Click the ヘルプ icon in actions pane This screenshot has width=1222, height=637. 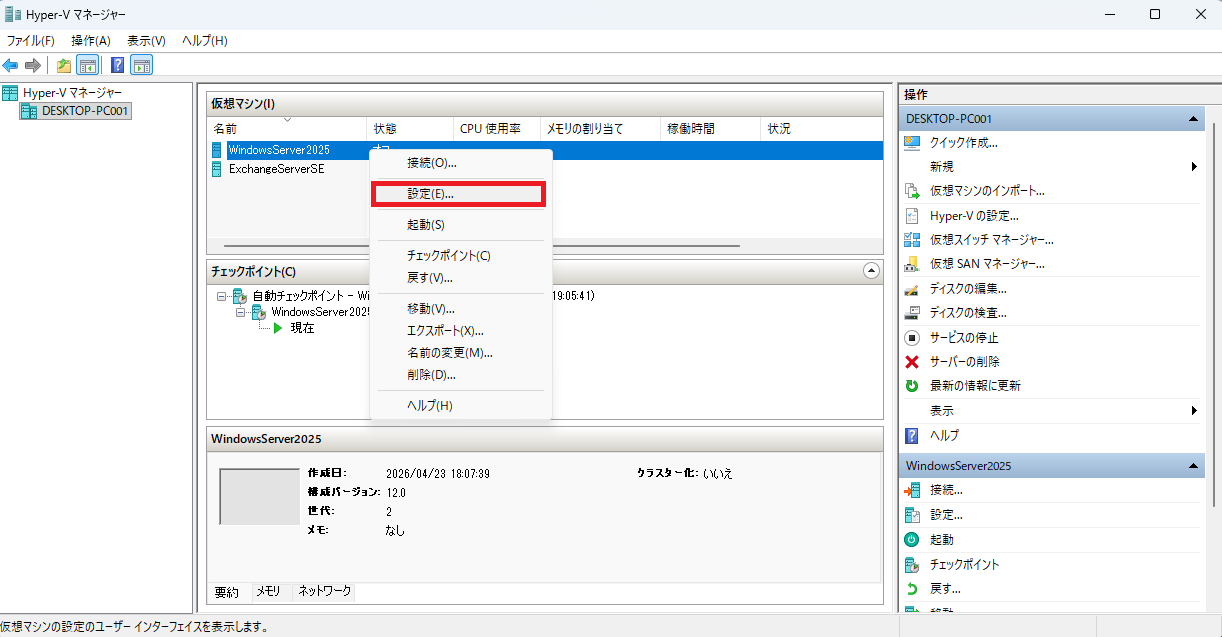911,435
